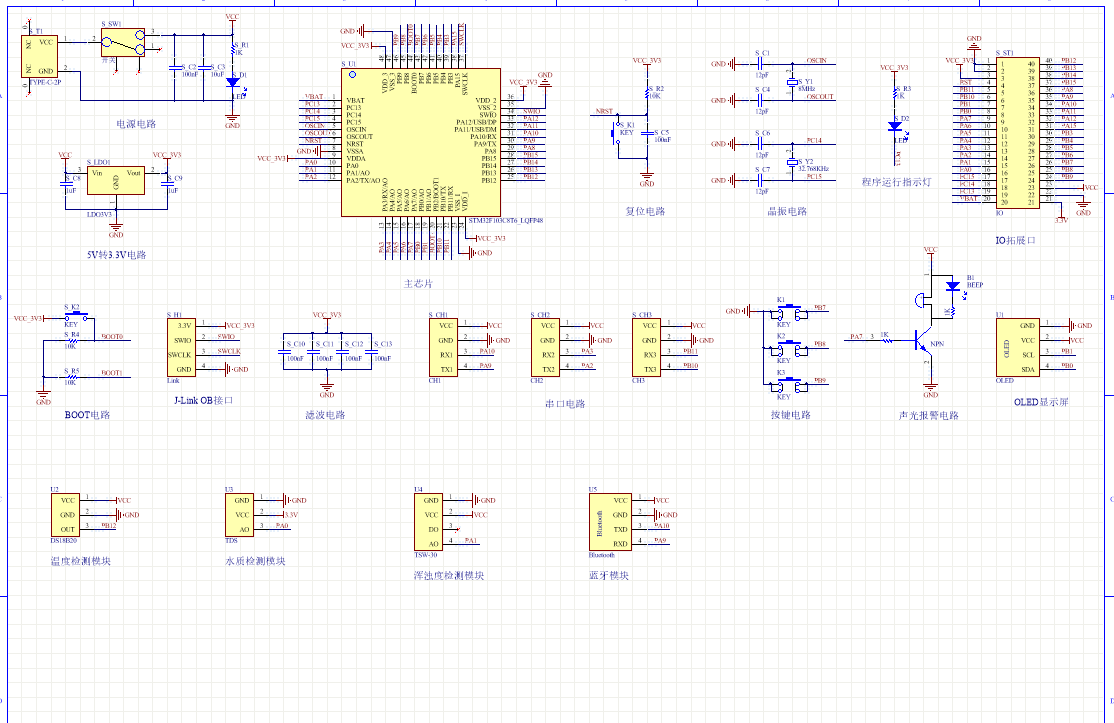The image size is (1114, 723).
Task: Select the TYPE-C-2P connector T1
Action: pyautogui.click(x=41, y=56)
